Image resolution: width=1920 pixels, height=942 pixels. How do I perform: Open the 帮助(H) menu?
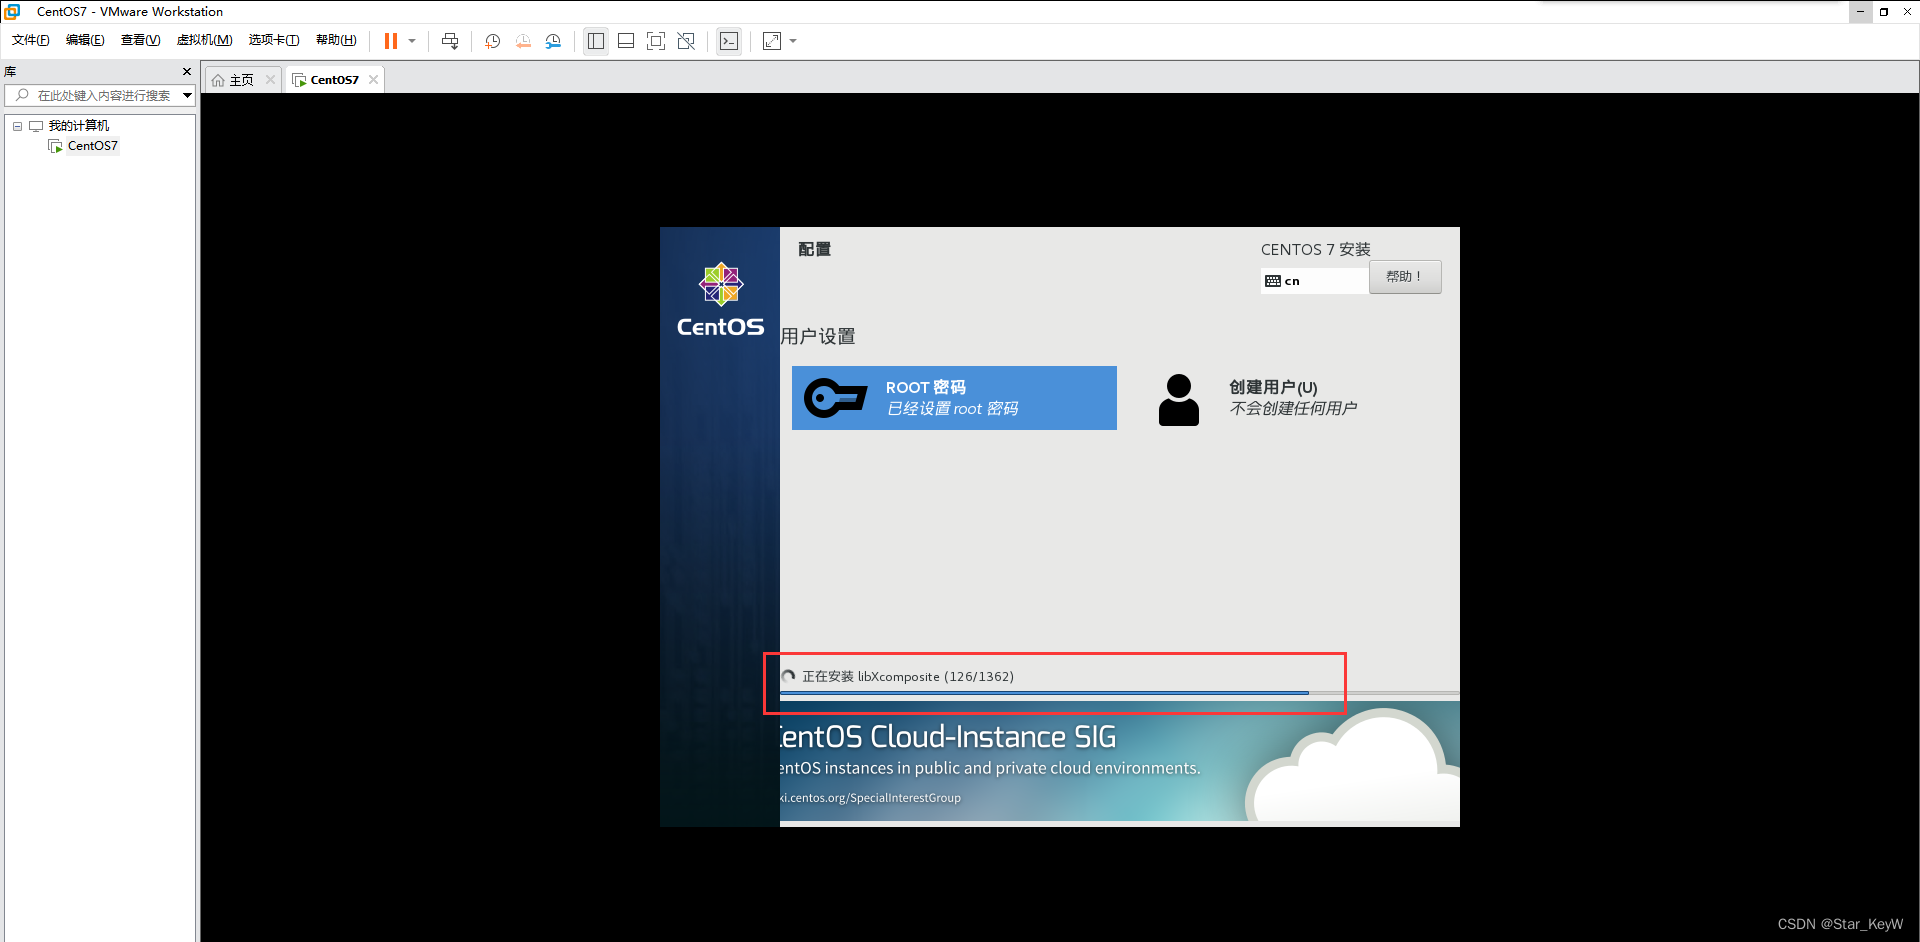pyautogui.click(x=336, y=40)
